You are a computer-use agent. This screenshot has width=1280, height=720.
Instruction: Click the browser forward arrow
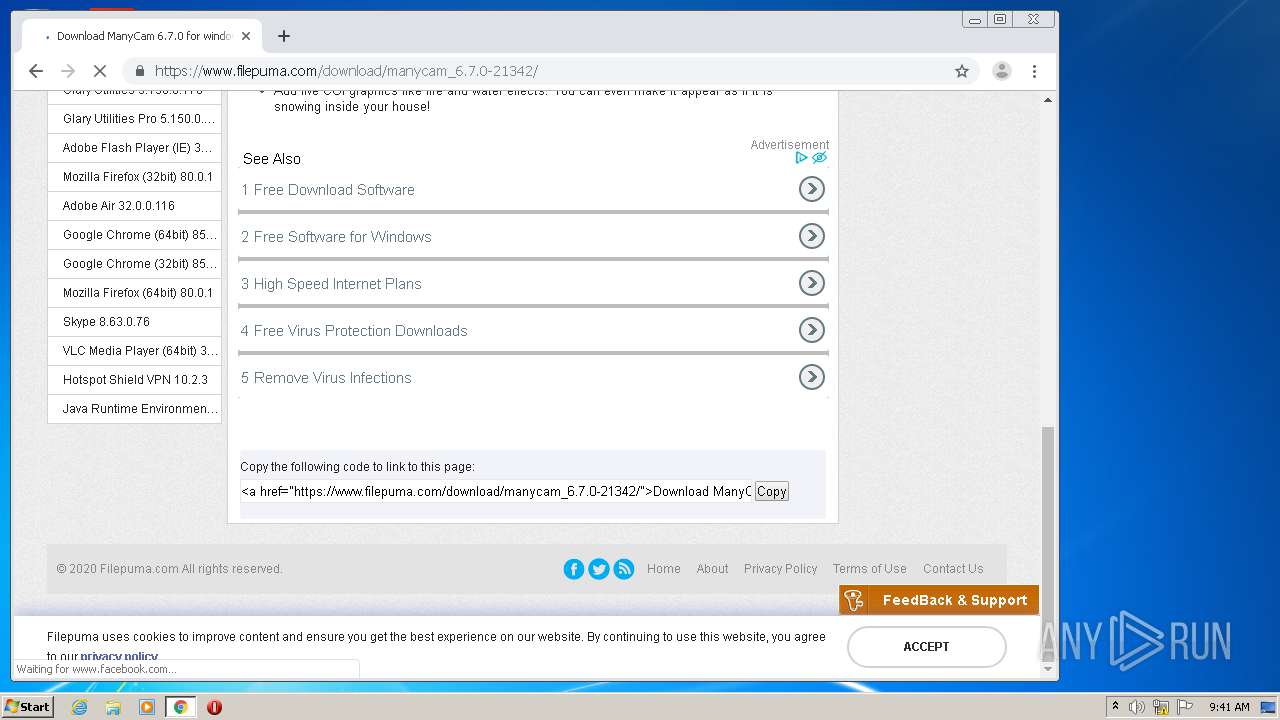point(68,71)
